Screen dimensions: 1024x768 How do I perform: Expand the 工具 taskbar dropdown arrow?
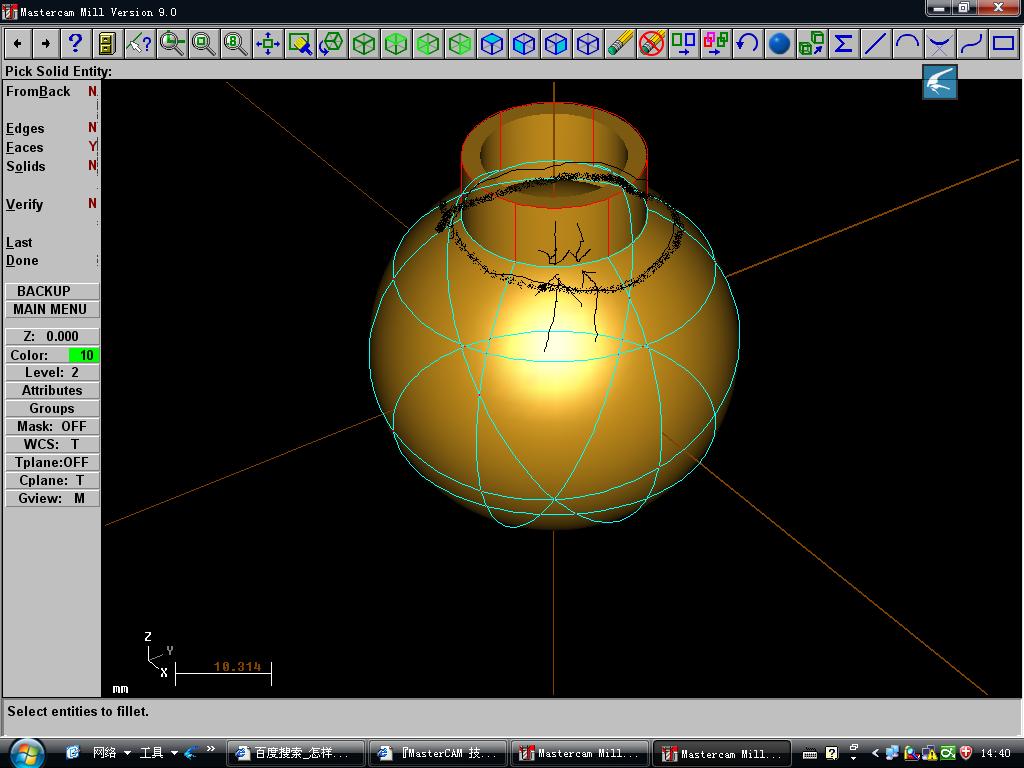(174, 753)
